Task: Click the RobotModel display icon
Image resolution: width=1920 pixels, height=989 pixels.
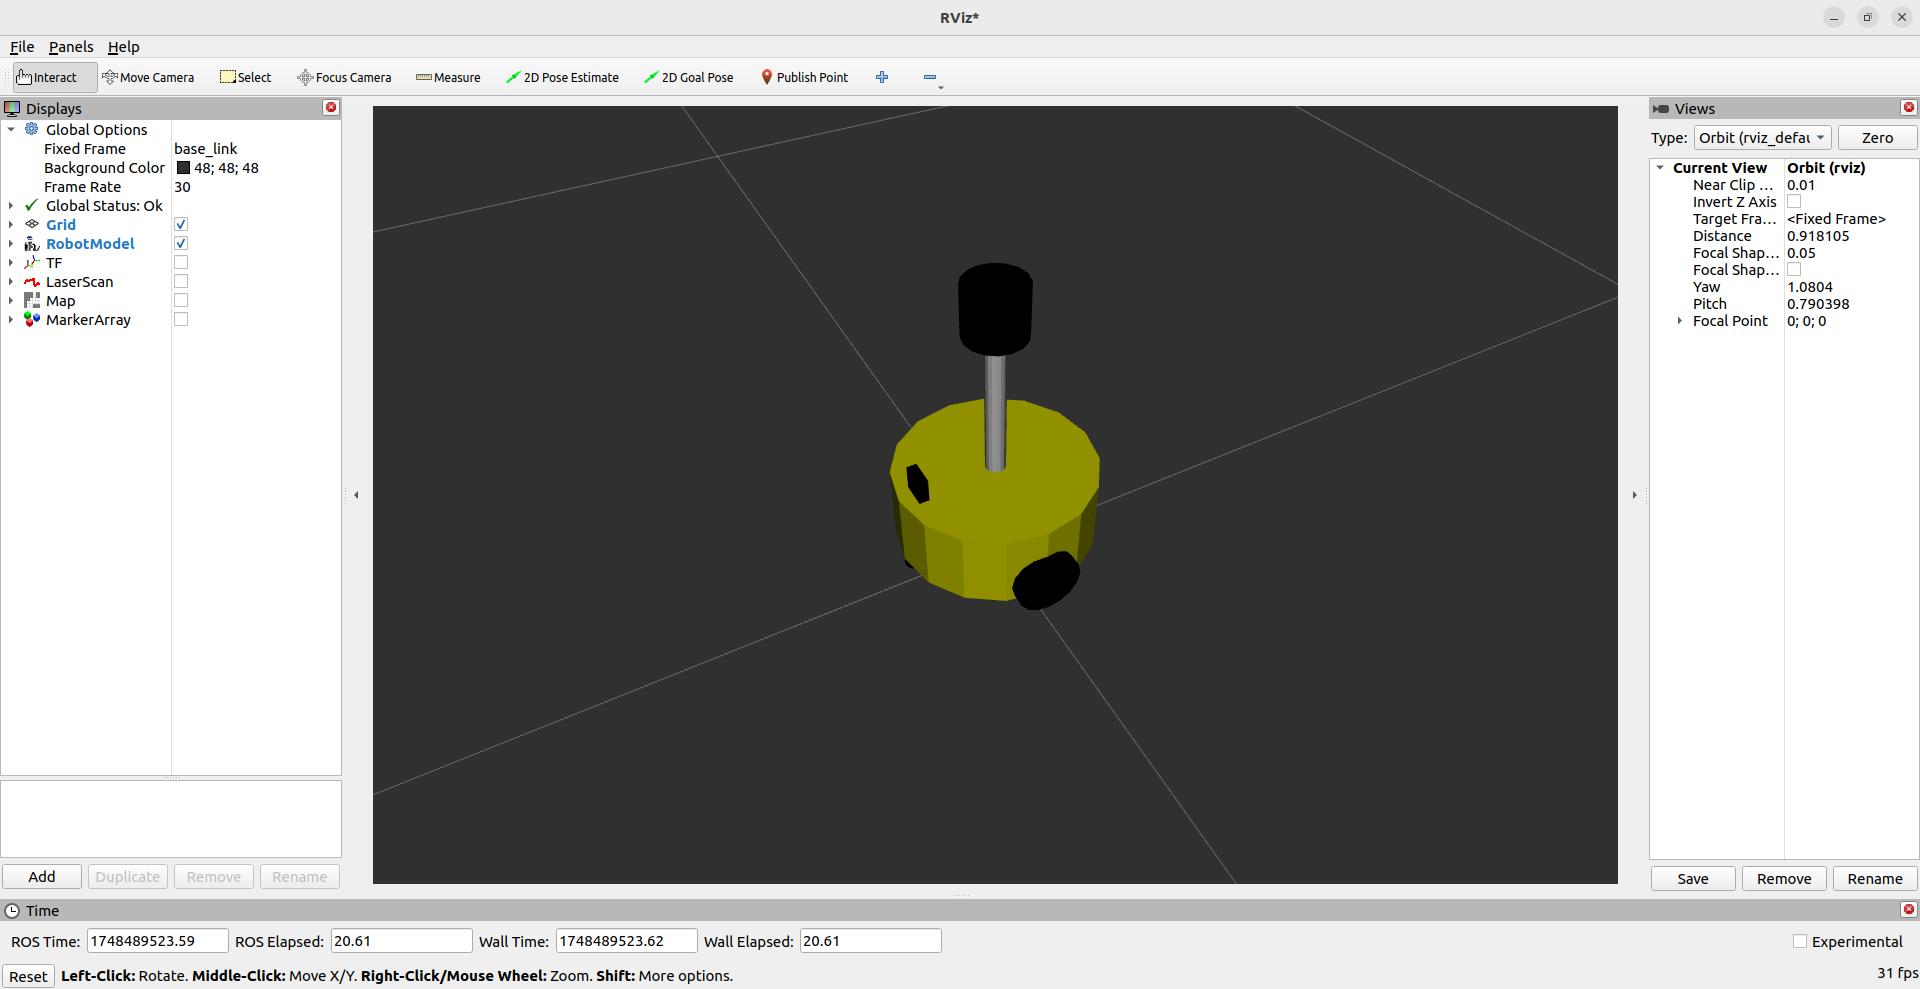Action: pyautogui.click(x=32, y=243)
